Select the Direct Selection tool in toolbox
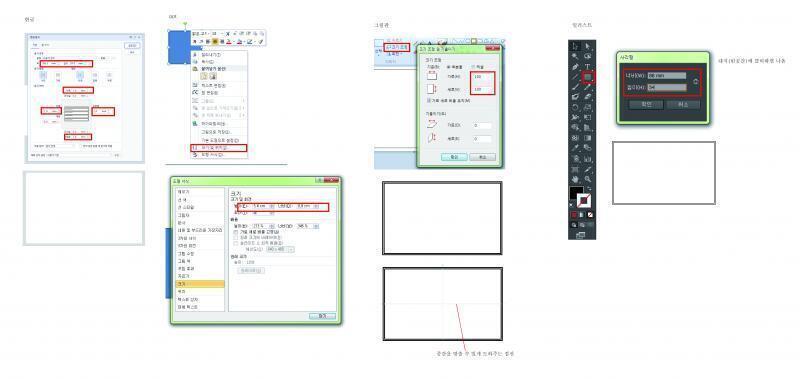 click(588, 46)
